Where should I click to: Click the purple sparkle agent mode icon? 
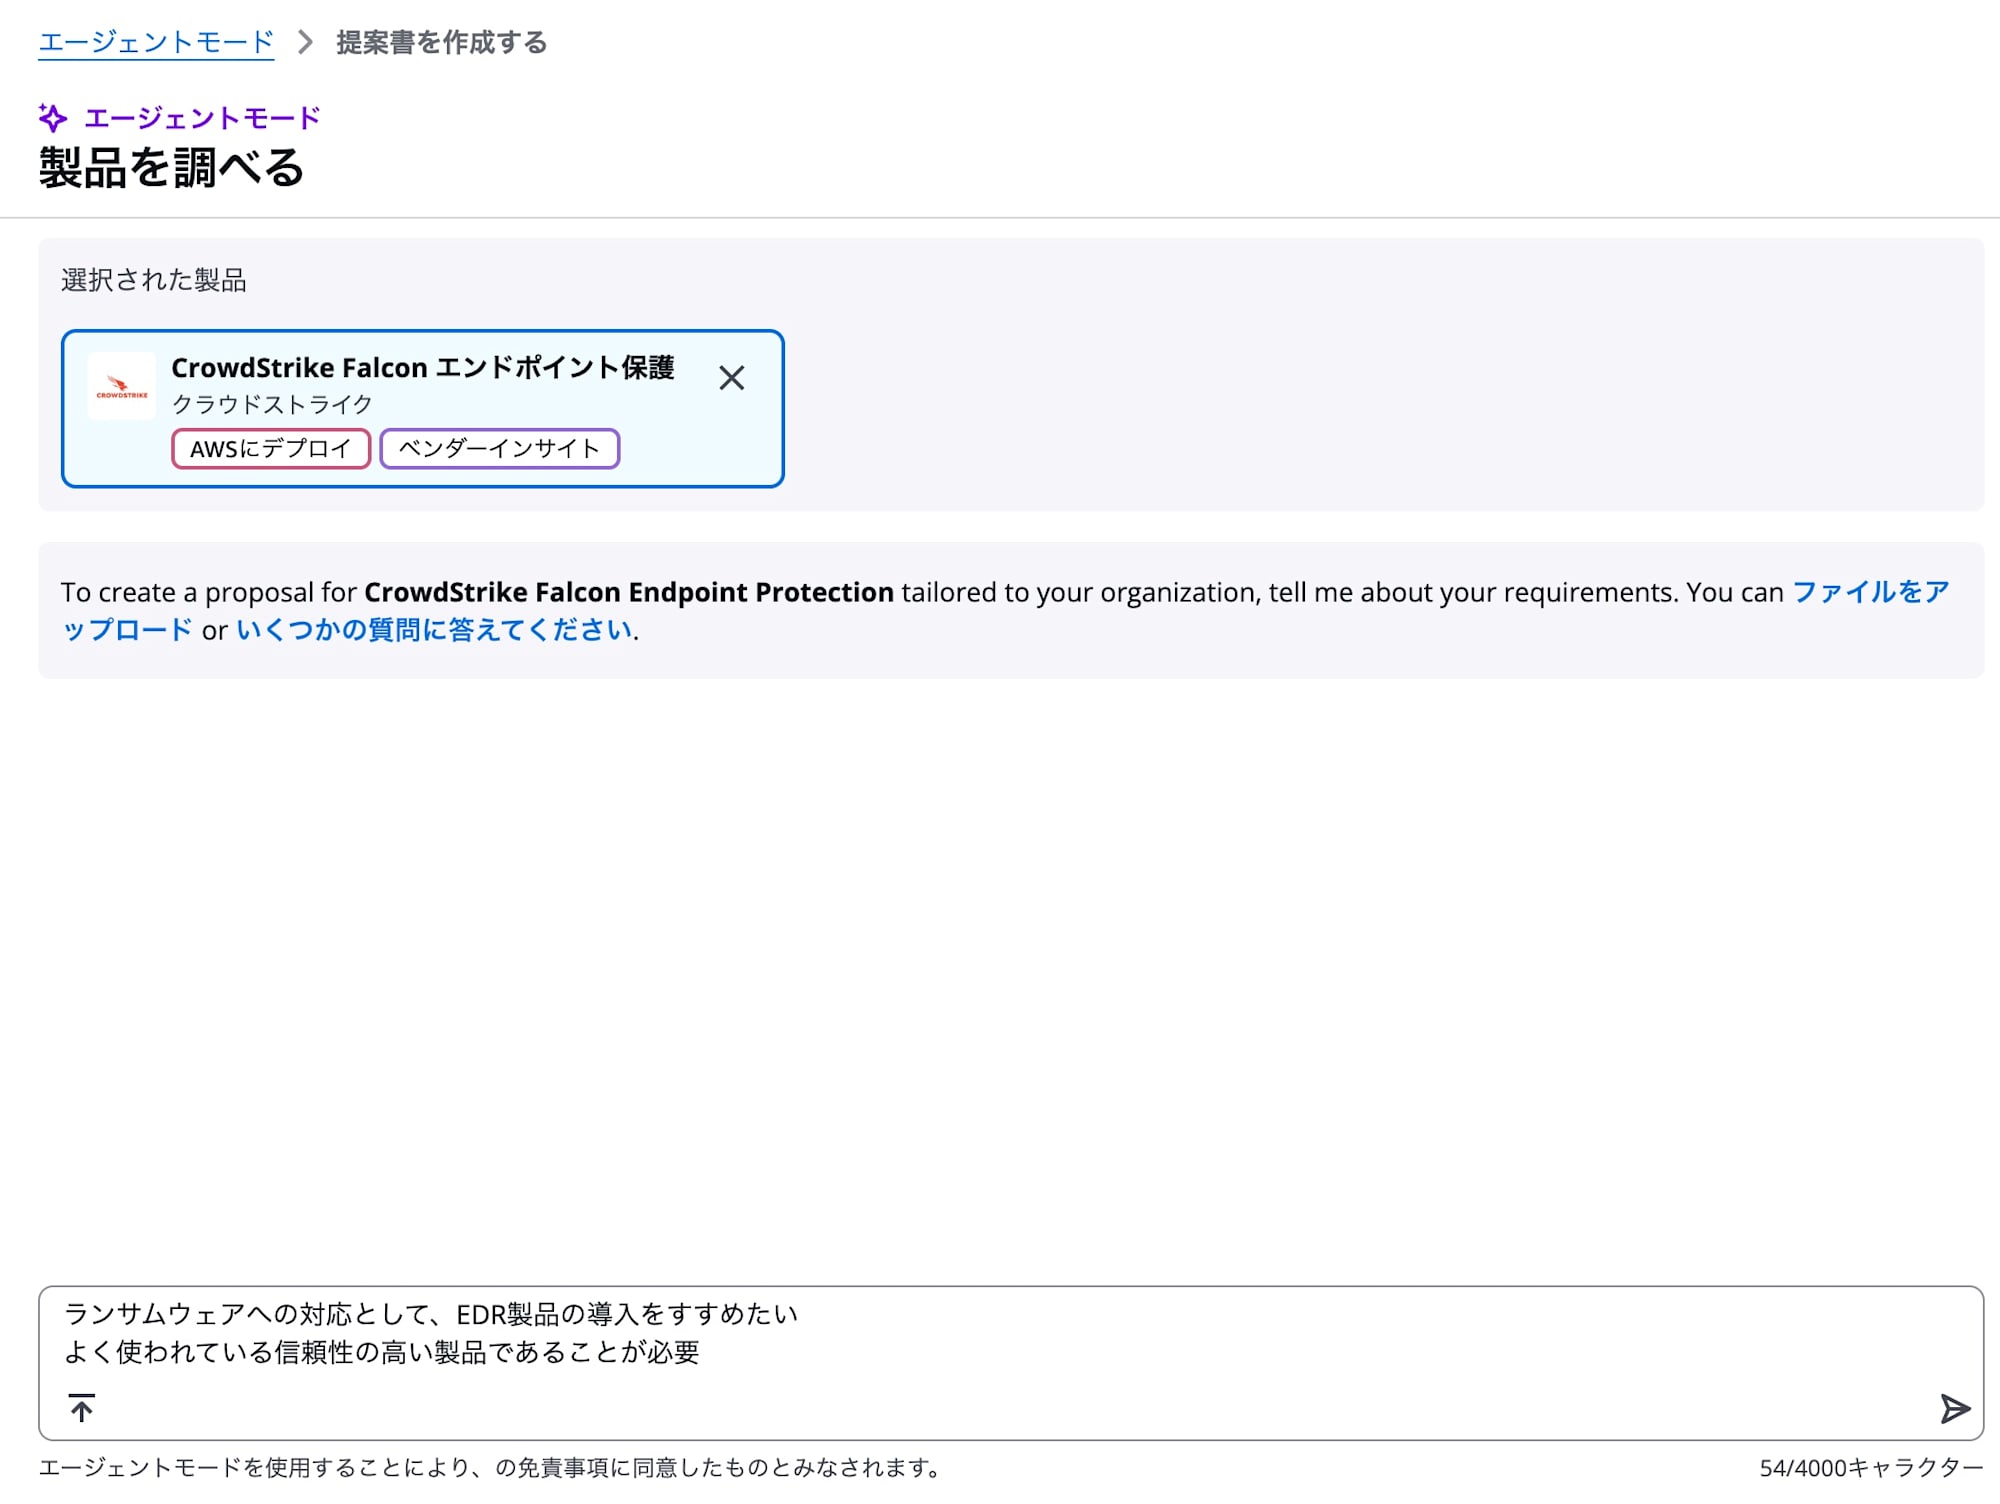pos(53,118)
